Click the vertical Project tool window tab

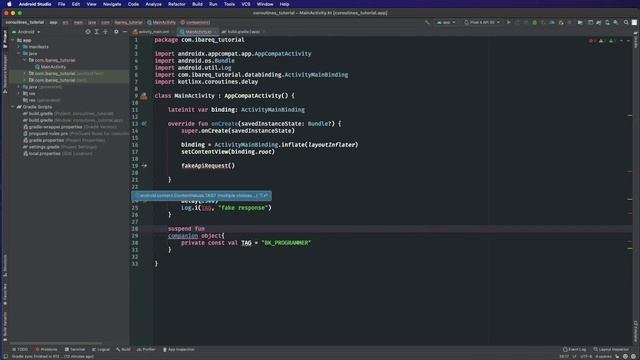5,40
